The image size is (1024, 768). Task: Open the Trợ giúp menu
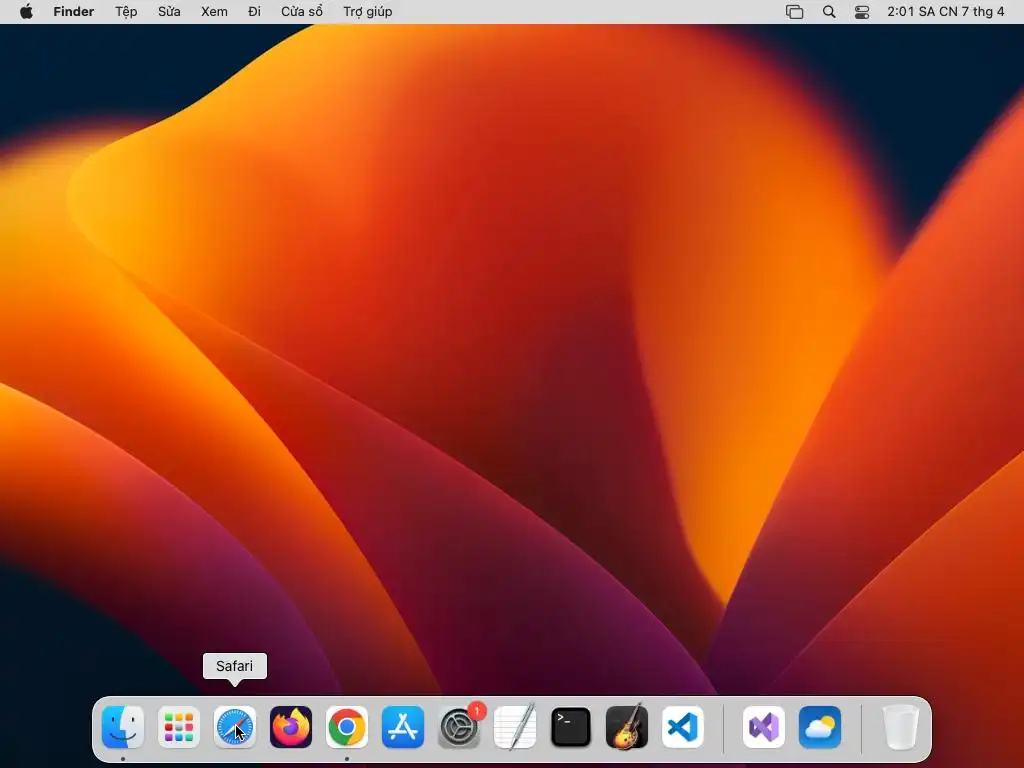368,12
